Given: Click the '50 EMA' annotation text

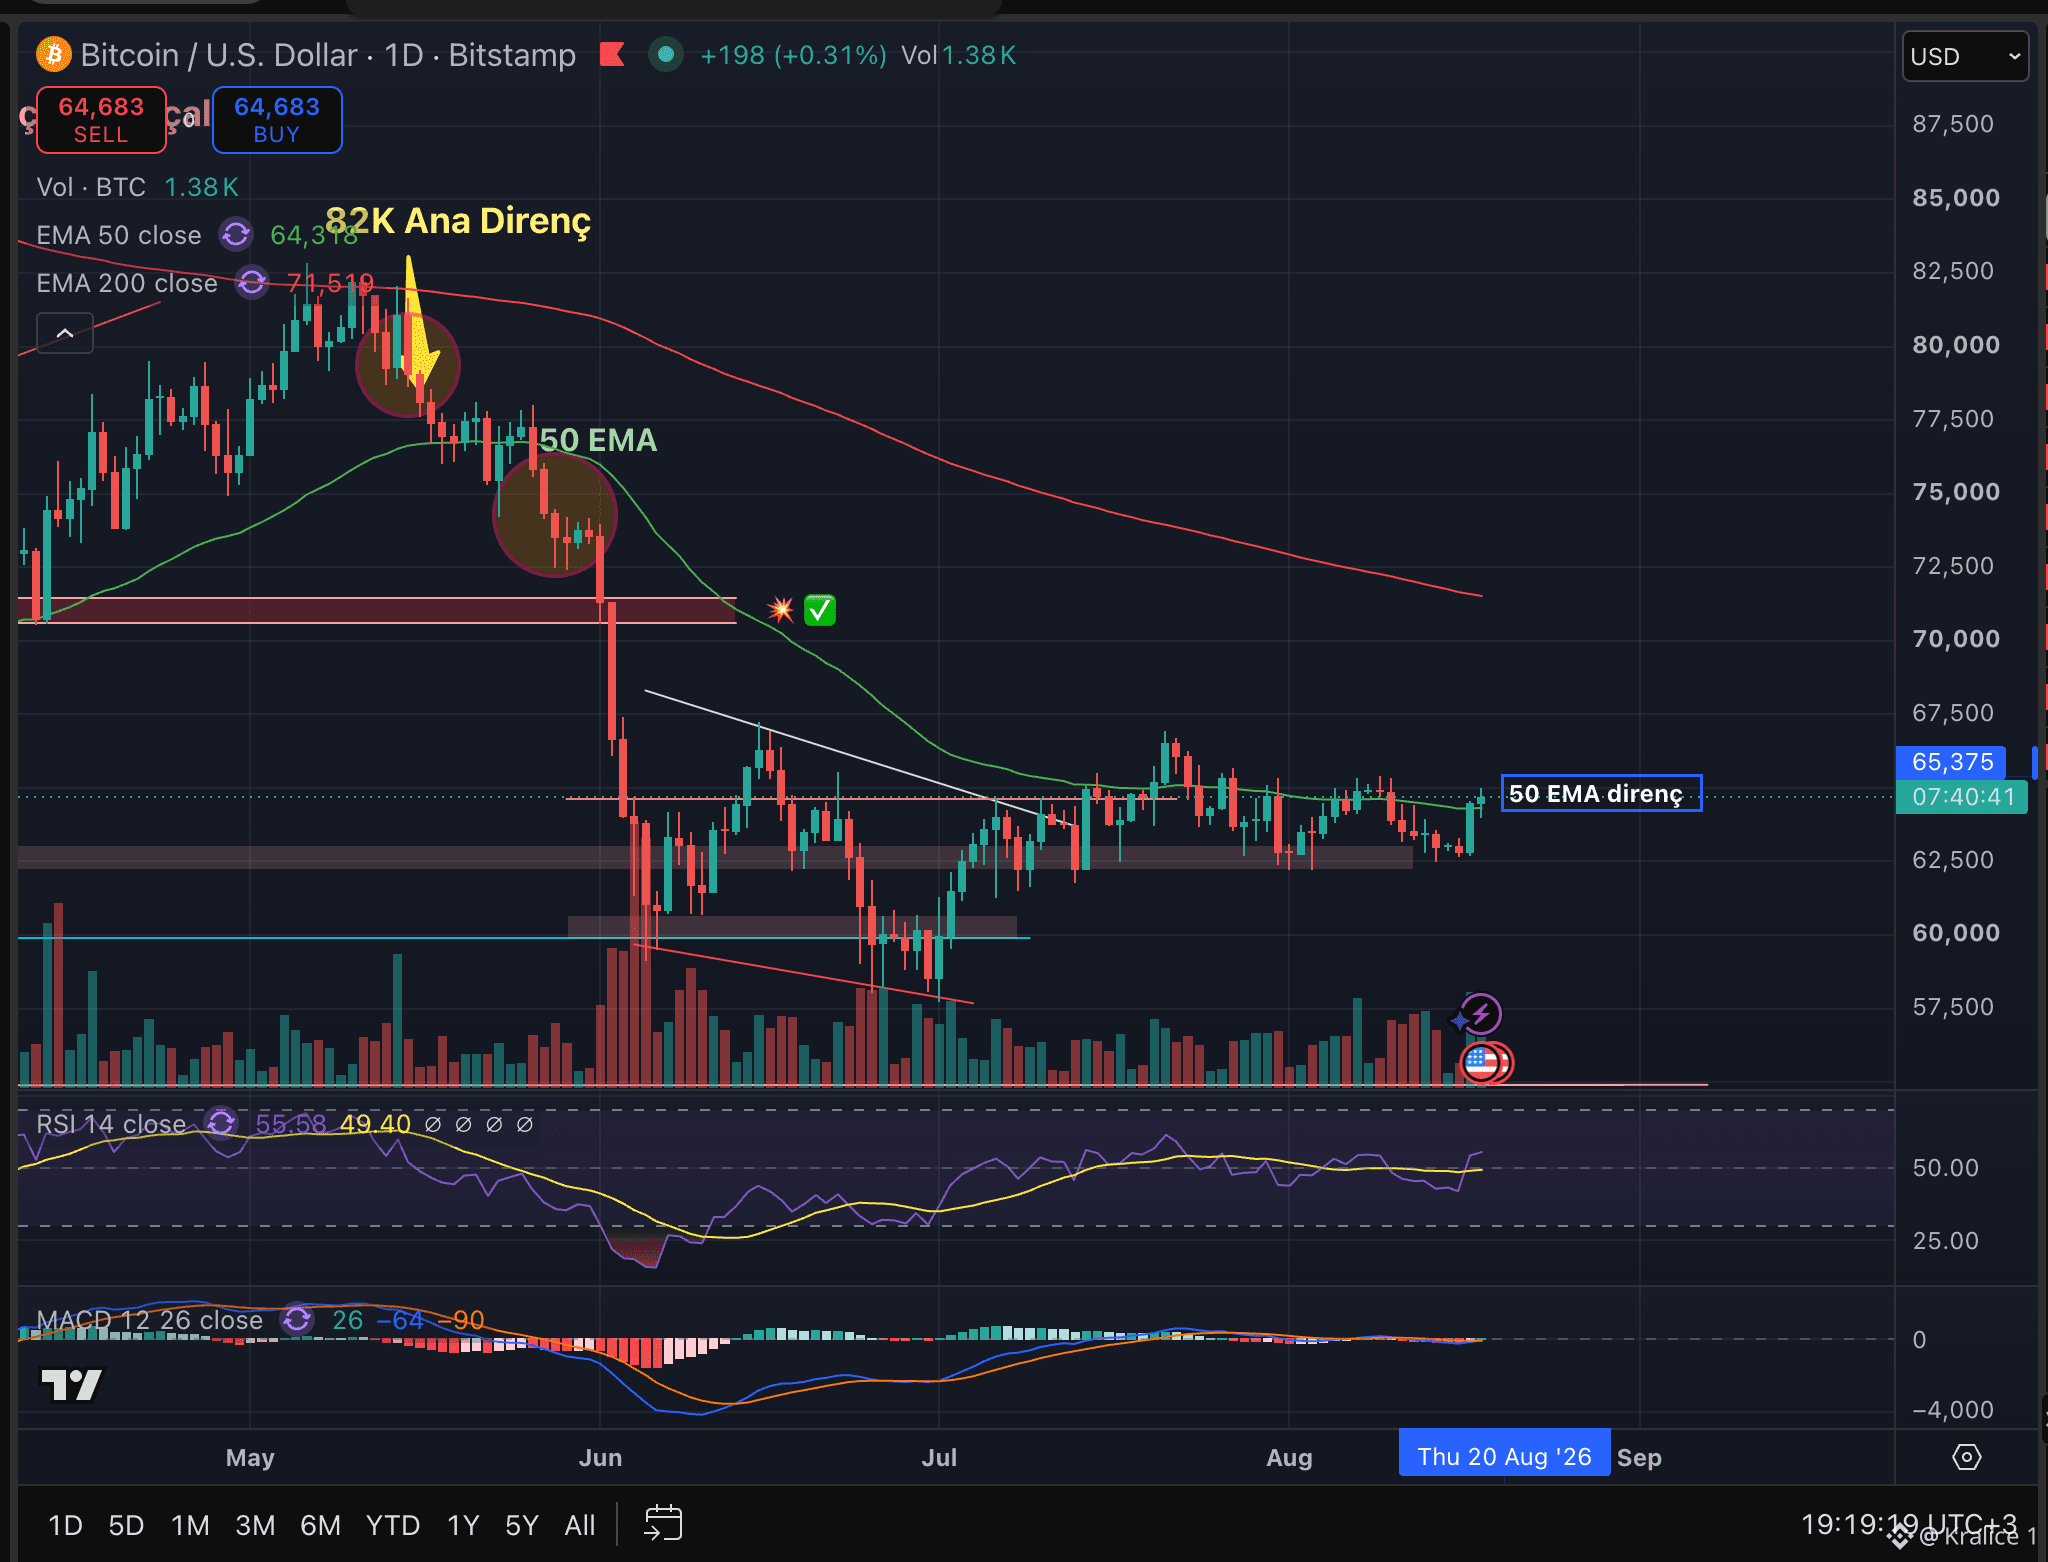Looking at the screenshot, I should pos(598,440).
